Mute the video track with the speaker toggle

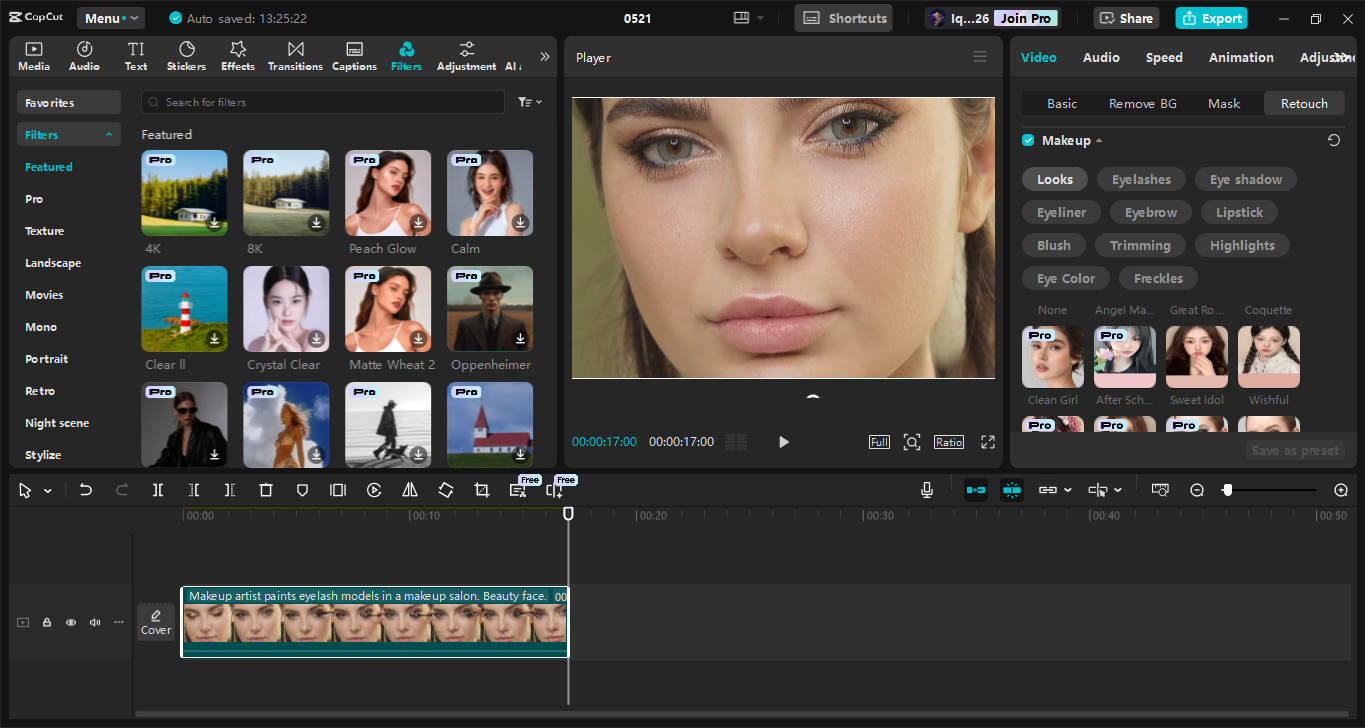click(x=94, y=622)
